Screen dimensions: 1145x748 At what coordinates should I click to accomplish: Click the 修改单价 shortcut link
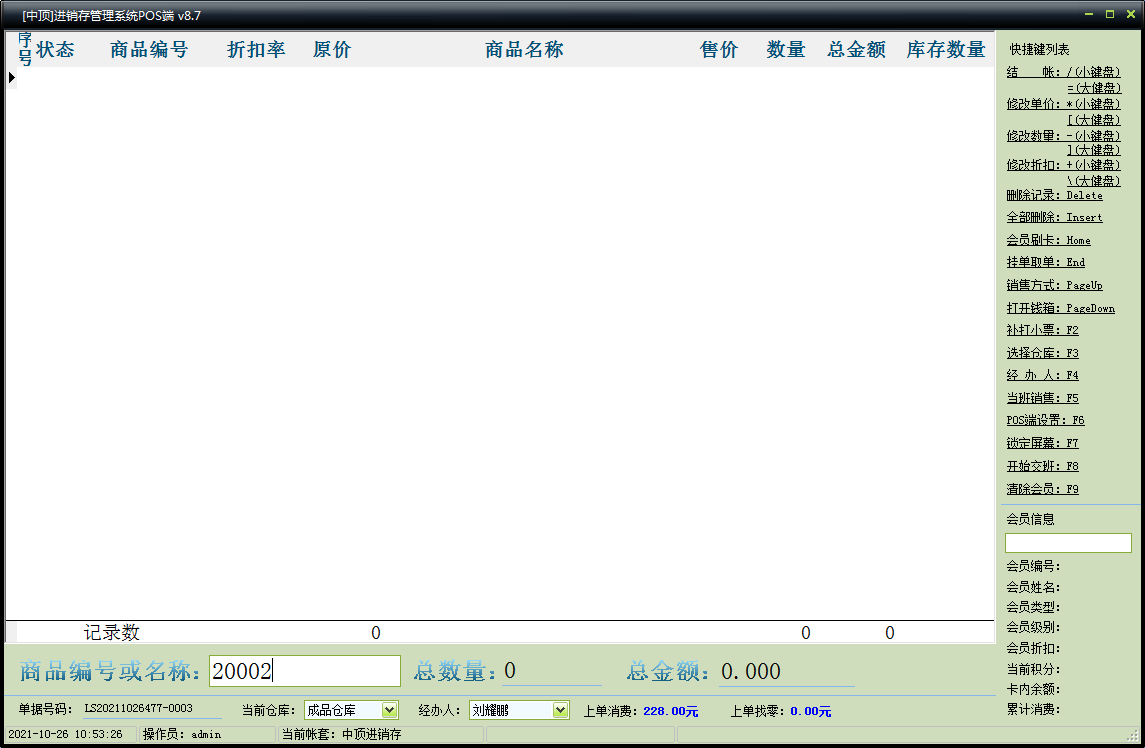1063,104
